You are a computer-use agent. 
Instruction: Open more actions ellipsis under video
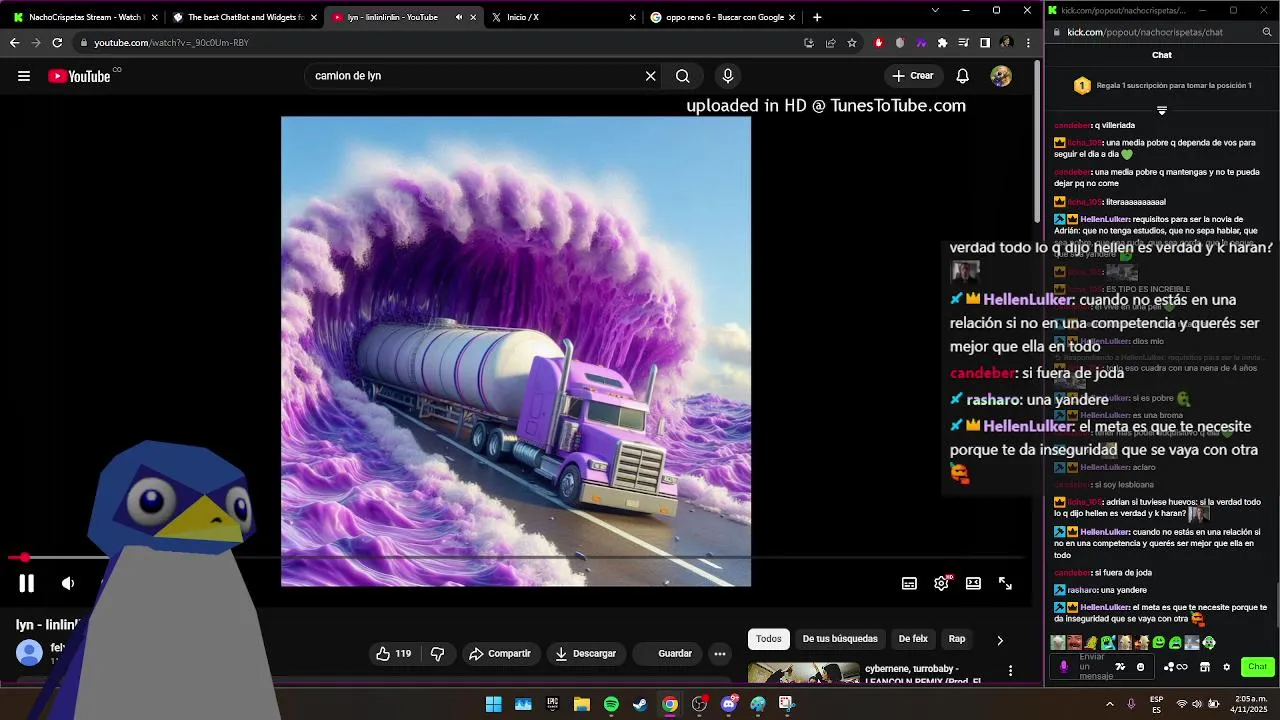[x=719, y=654]
